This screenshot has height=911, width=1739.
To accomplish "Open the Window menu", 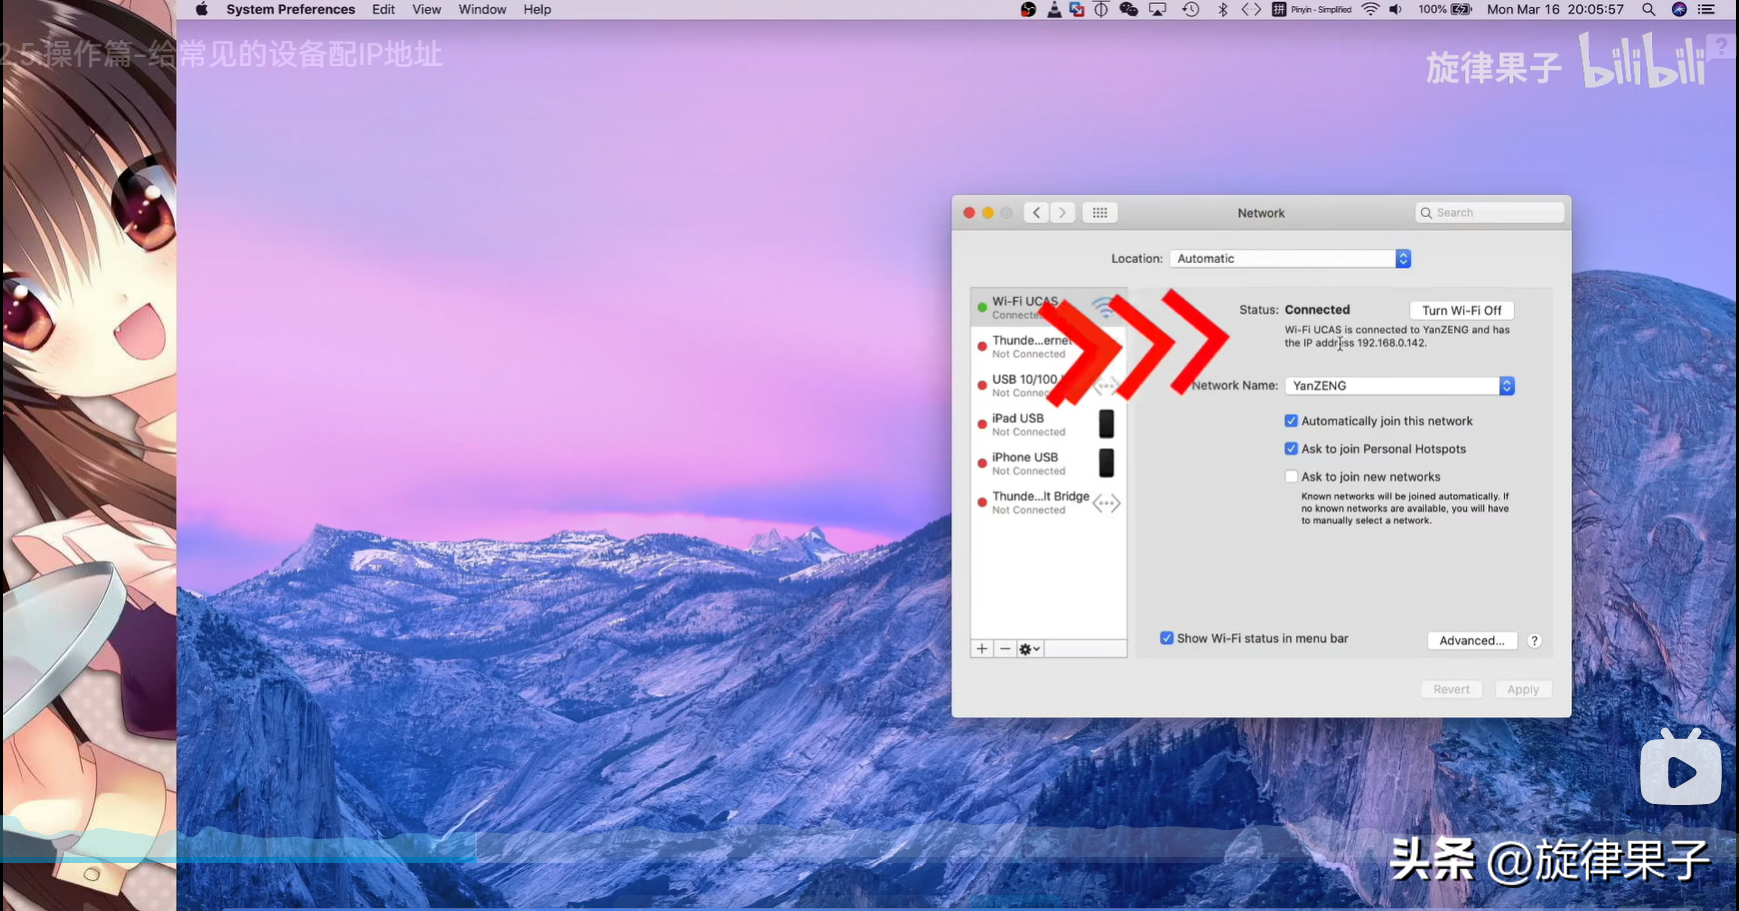I will [482, 10].
